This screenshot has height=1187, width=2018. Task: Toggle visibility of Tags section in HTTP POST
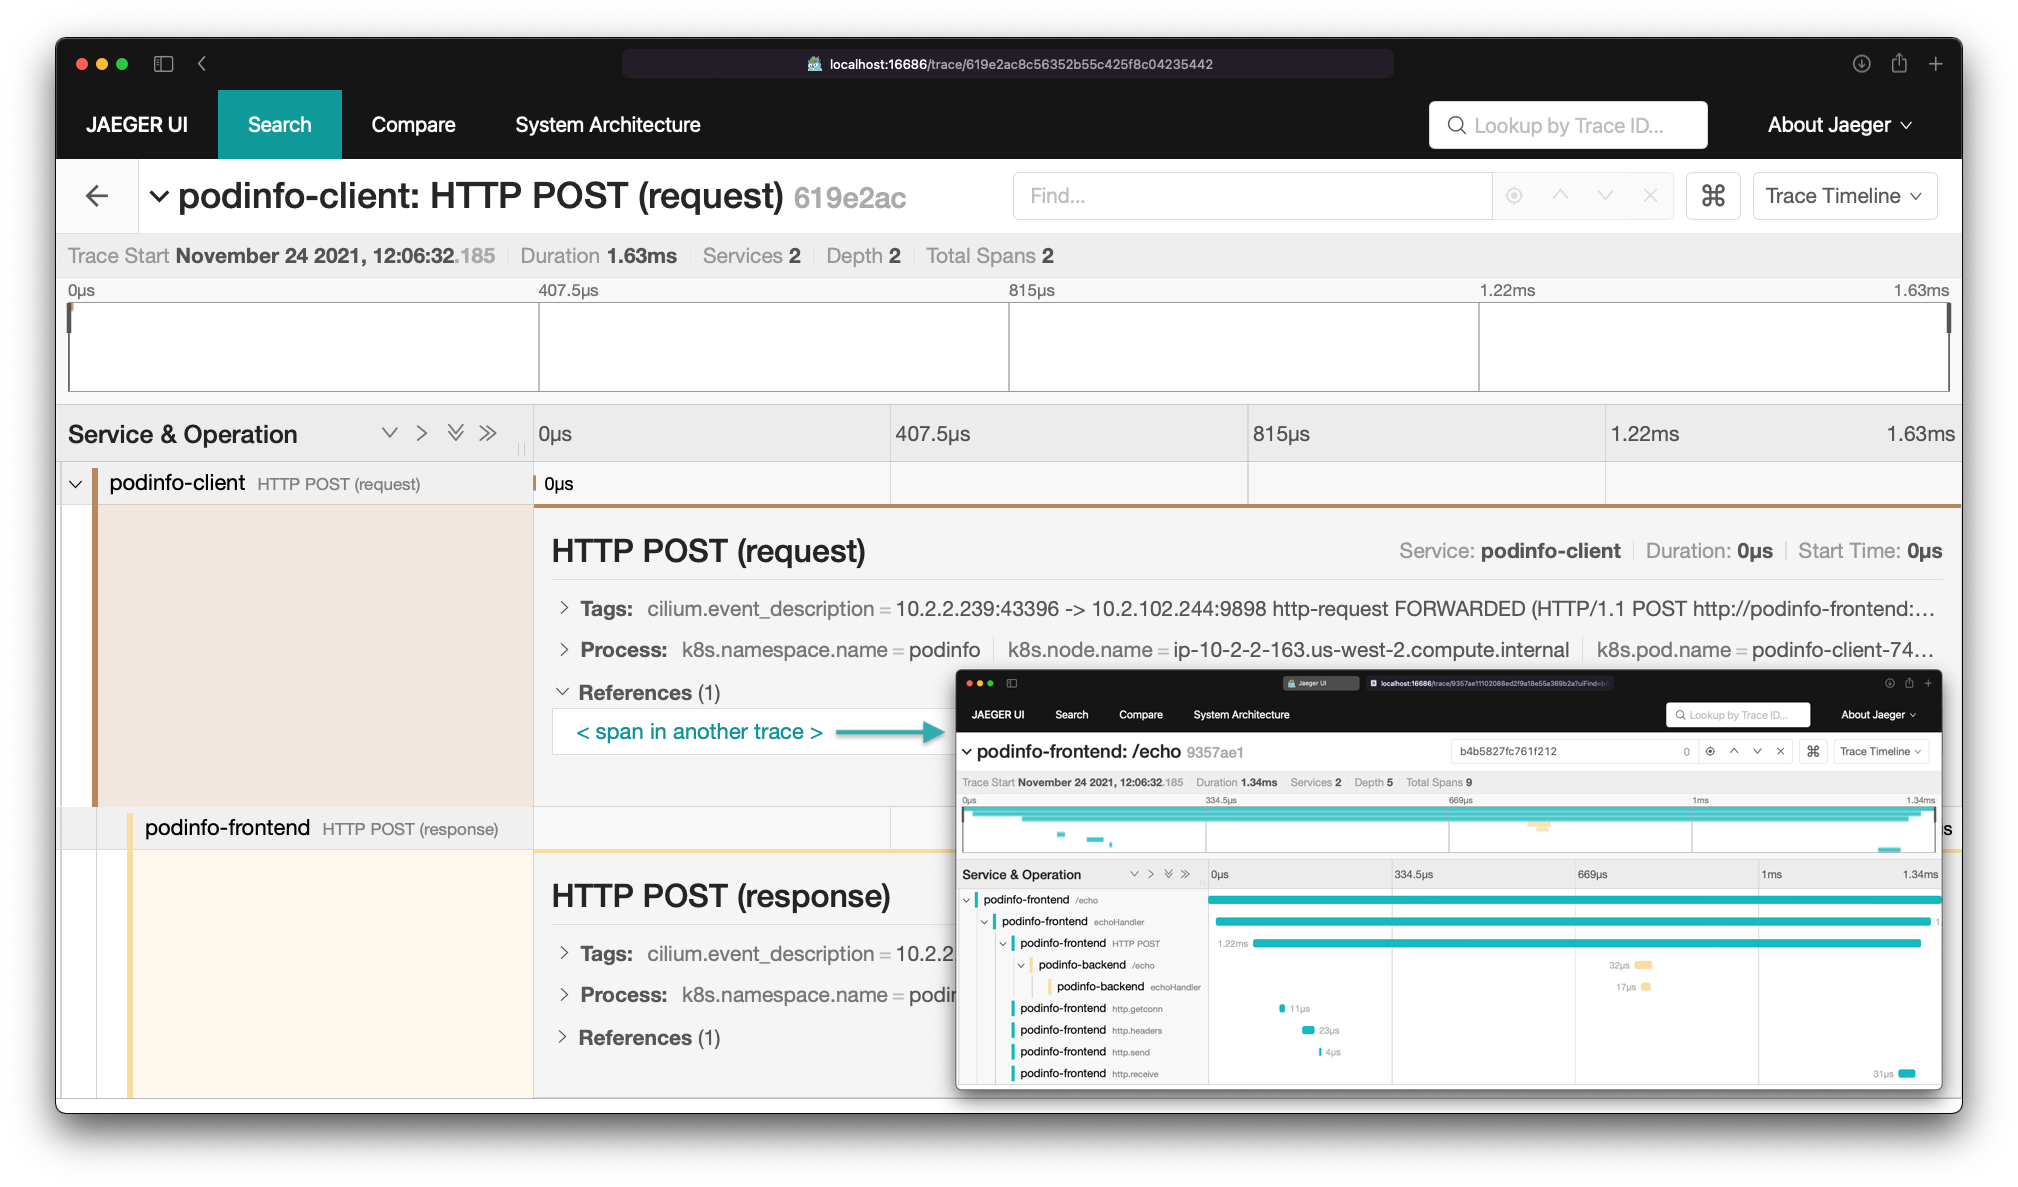557,610
